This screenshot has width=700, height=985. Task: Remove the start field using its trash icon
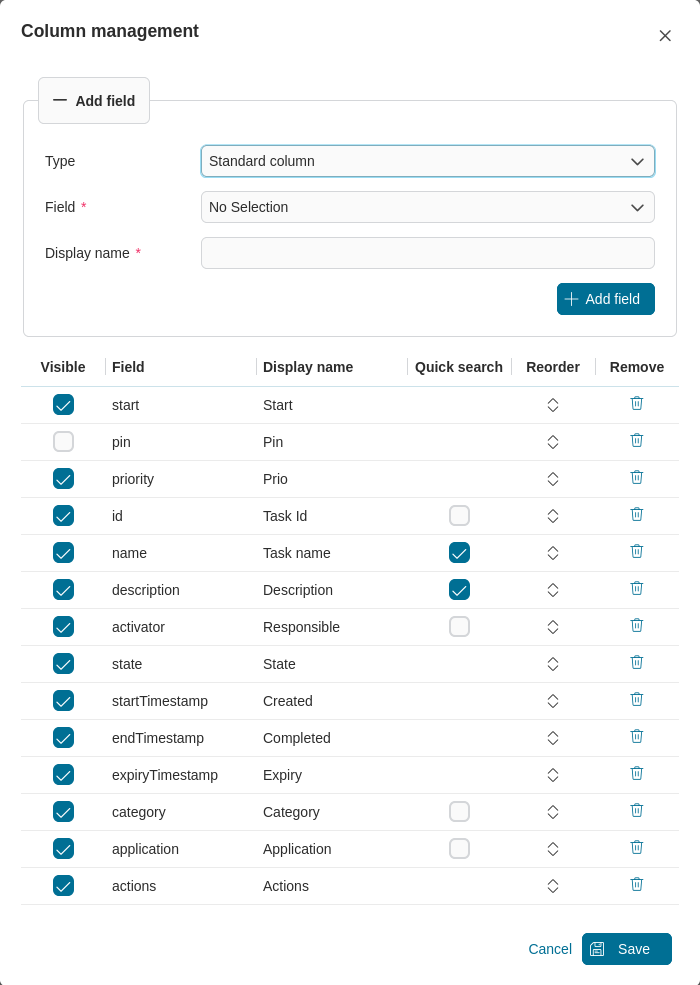point(637,403)
